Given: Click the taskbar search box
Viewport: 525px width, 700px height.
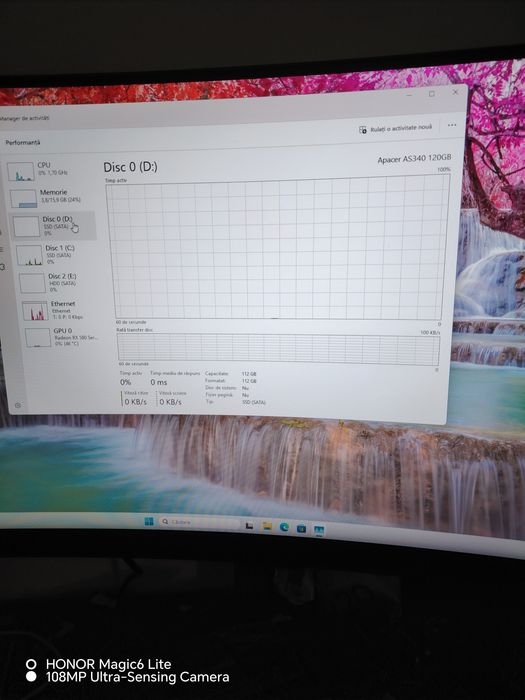Looking at the screenshot, I should pos(200,523).
